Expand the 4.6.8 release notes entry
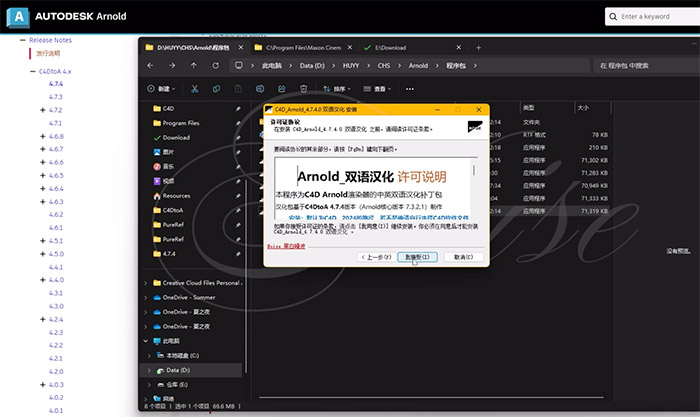 (x=42, y=136)
